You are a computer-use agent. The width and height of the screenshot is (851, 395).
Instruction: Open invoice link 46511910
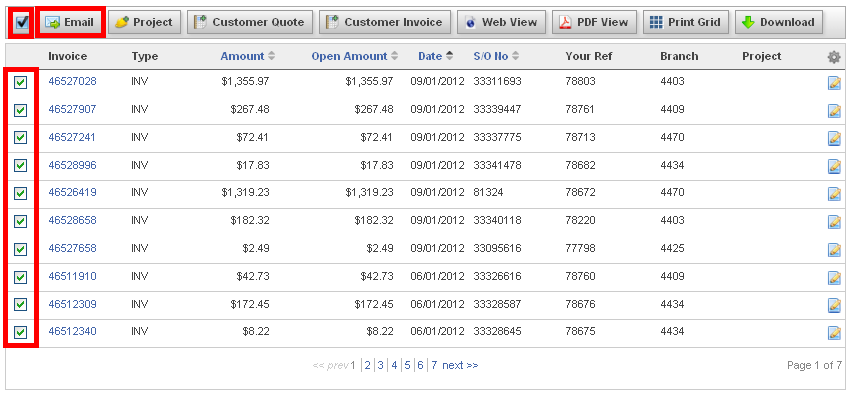pyautogui.click(x=72, y=276)
